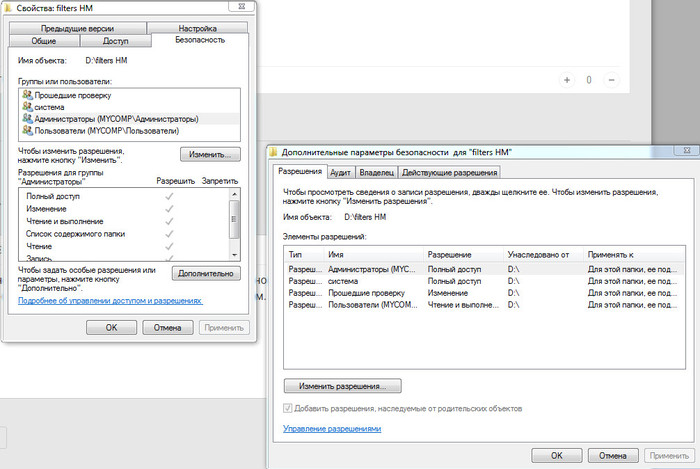700x469 pixels.
Task: Click the Унаследовано от column header
Action: tap(543, 254)
